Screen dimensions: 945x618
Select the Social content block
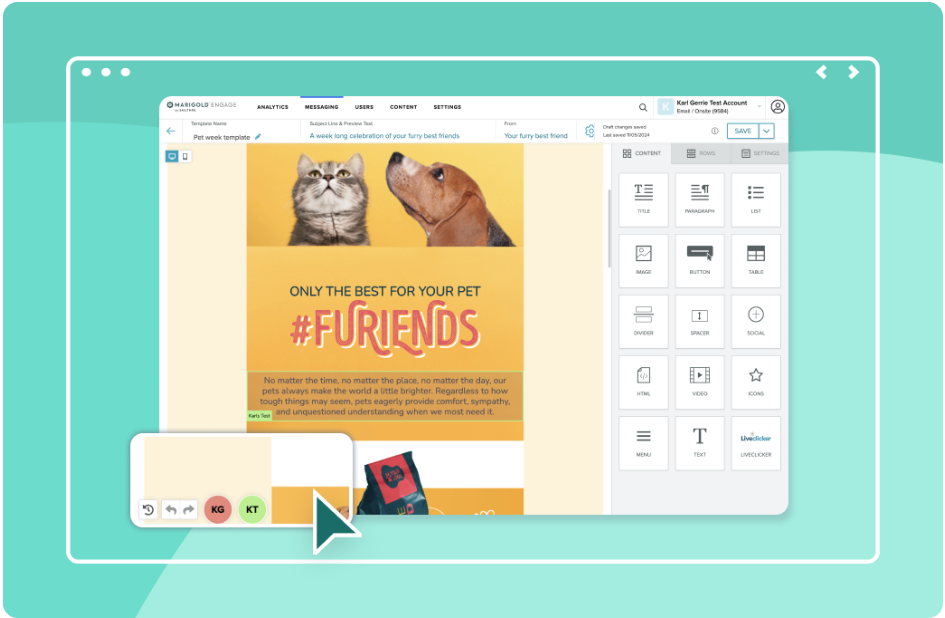[755, 320]
